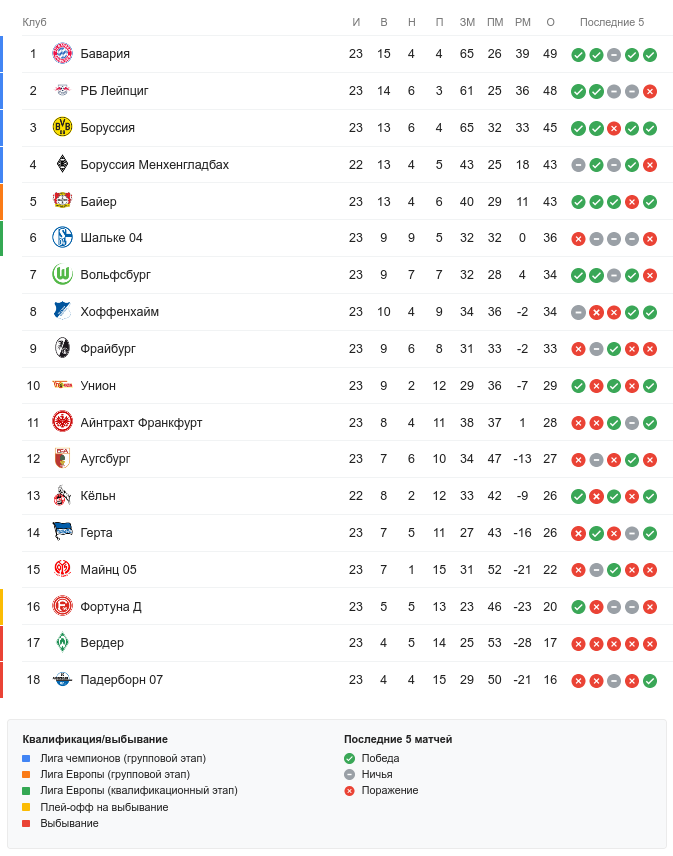The image size is (673, 856).
Task: Click the Schalke 04 club logo
Action: 62,238
